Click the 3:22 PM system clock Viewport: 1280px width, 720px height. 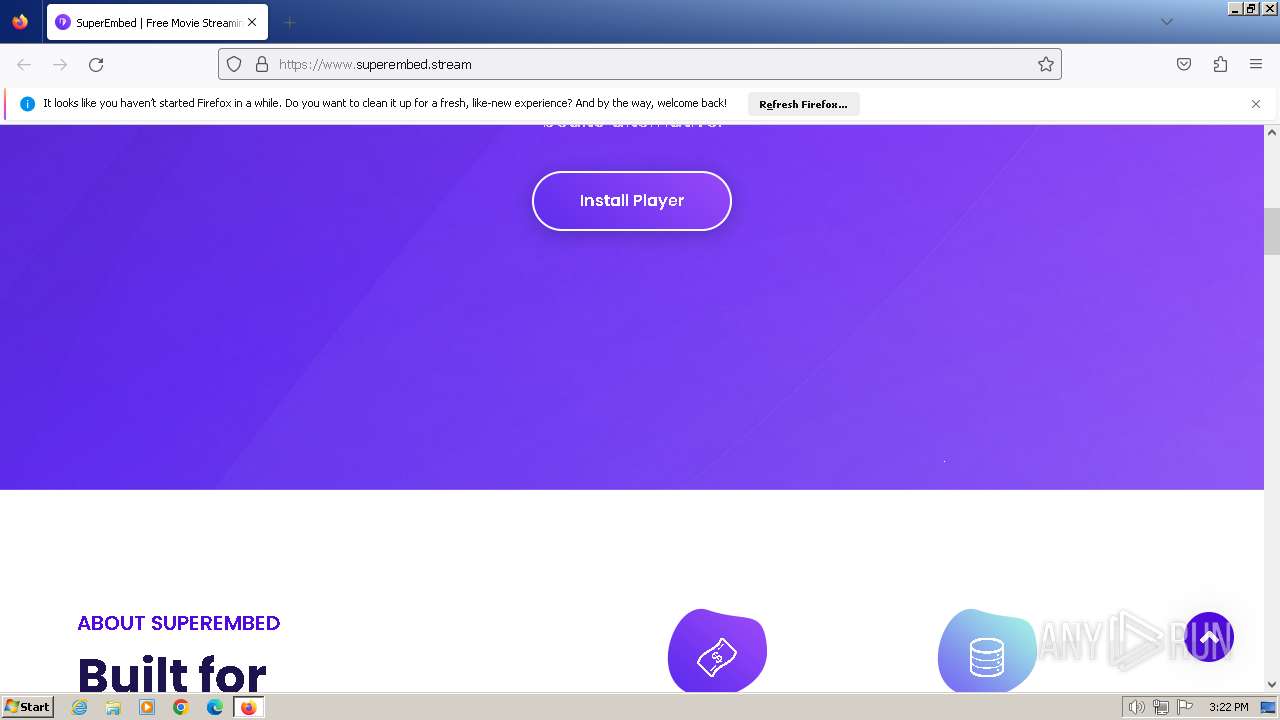1228,707
